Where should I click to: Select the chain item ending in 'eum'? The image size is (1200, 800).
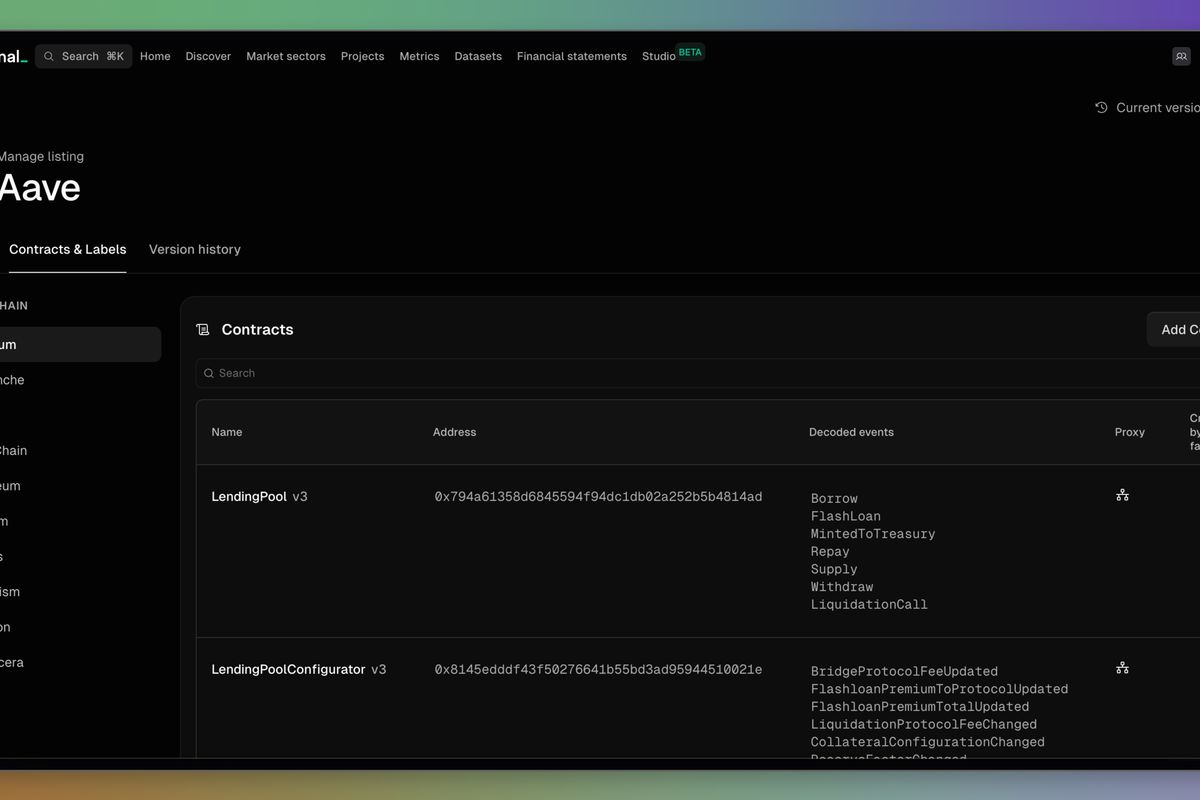pos(10,486)
